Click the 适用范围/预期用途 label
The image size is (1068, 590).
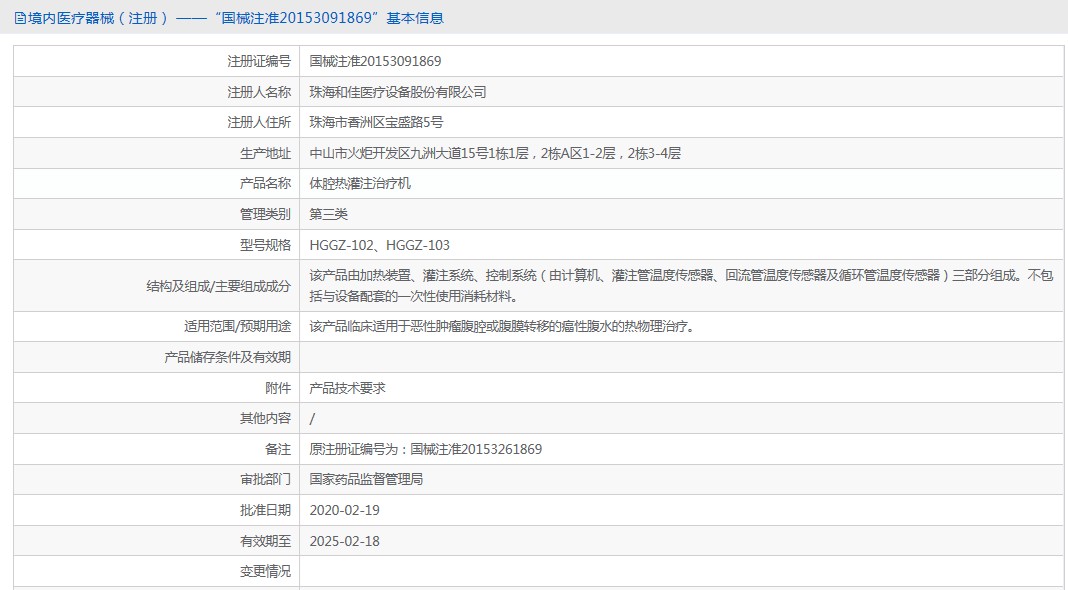(238, 326)
